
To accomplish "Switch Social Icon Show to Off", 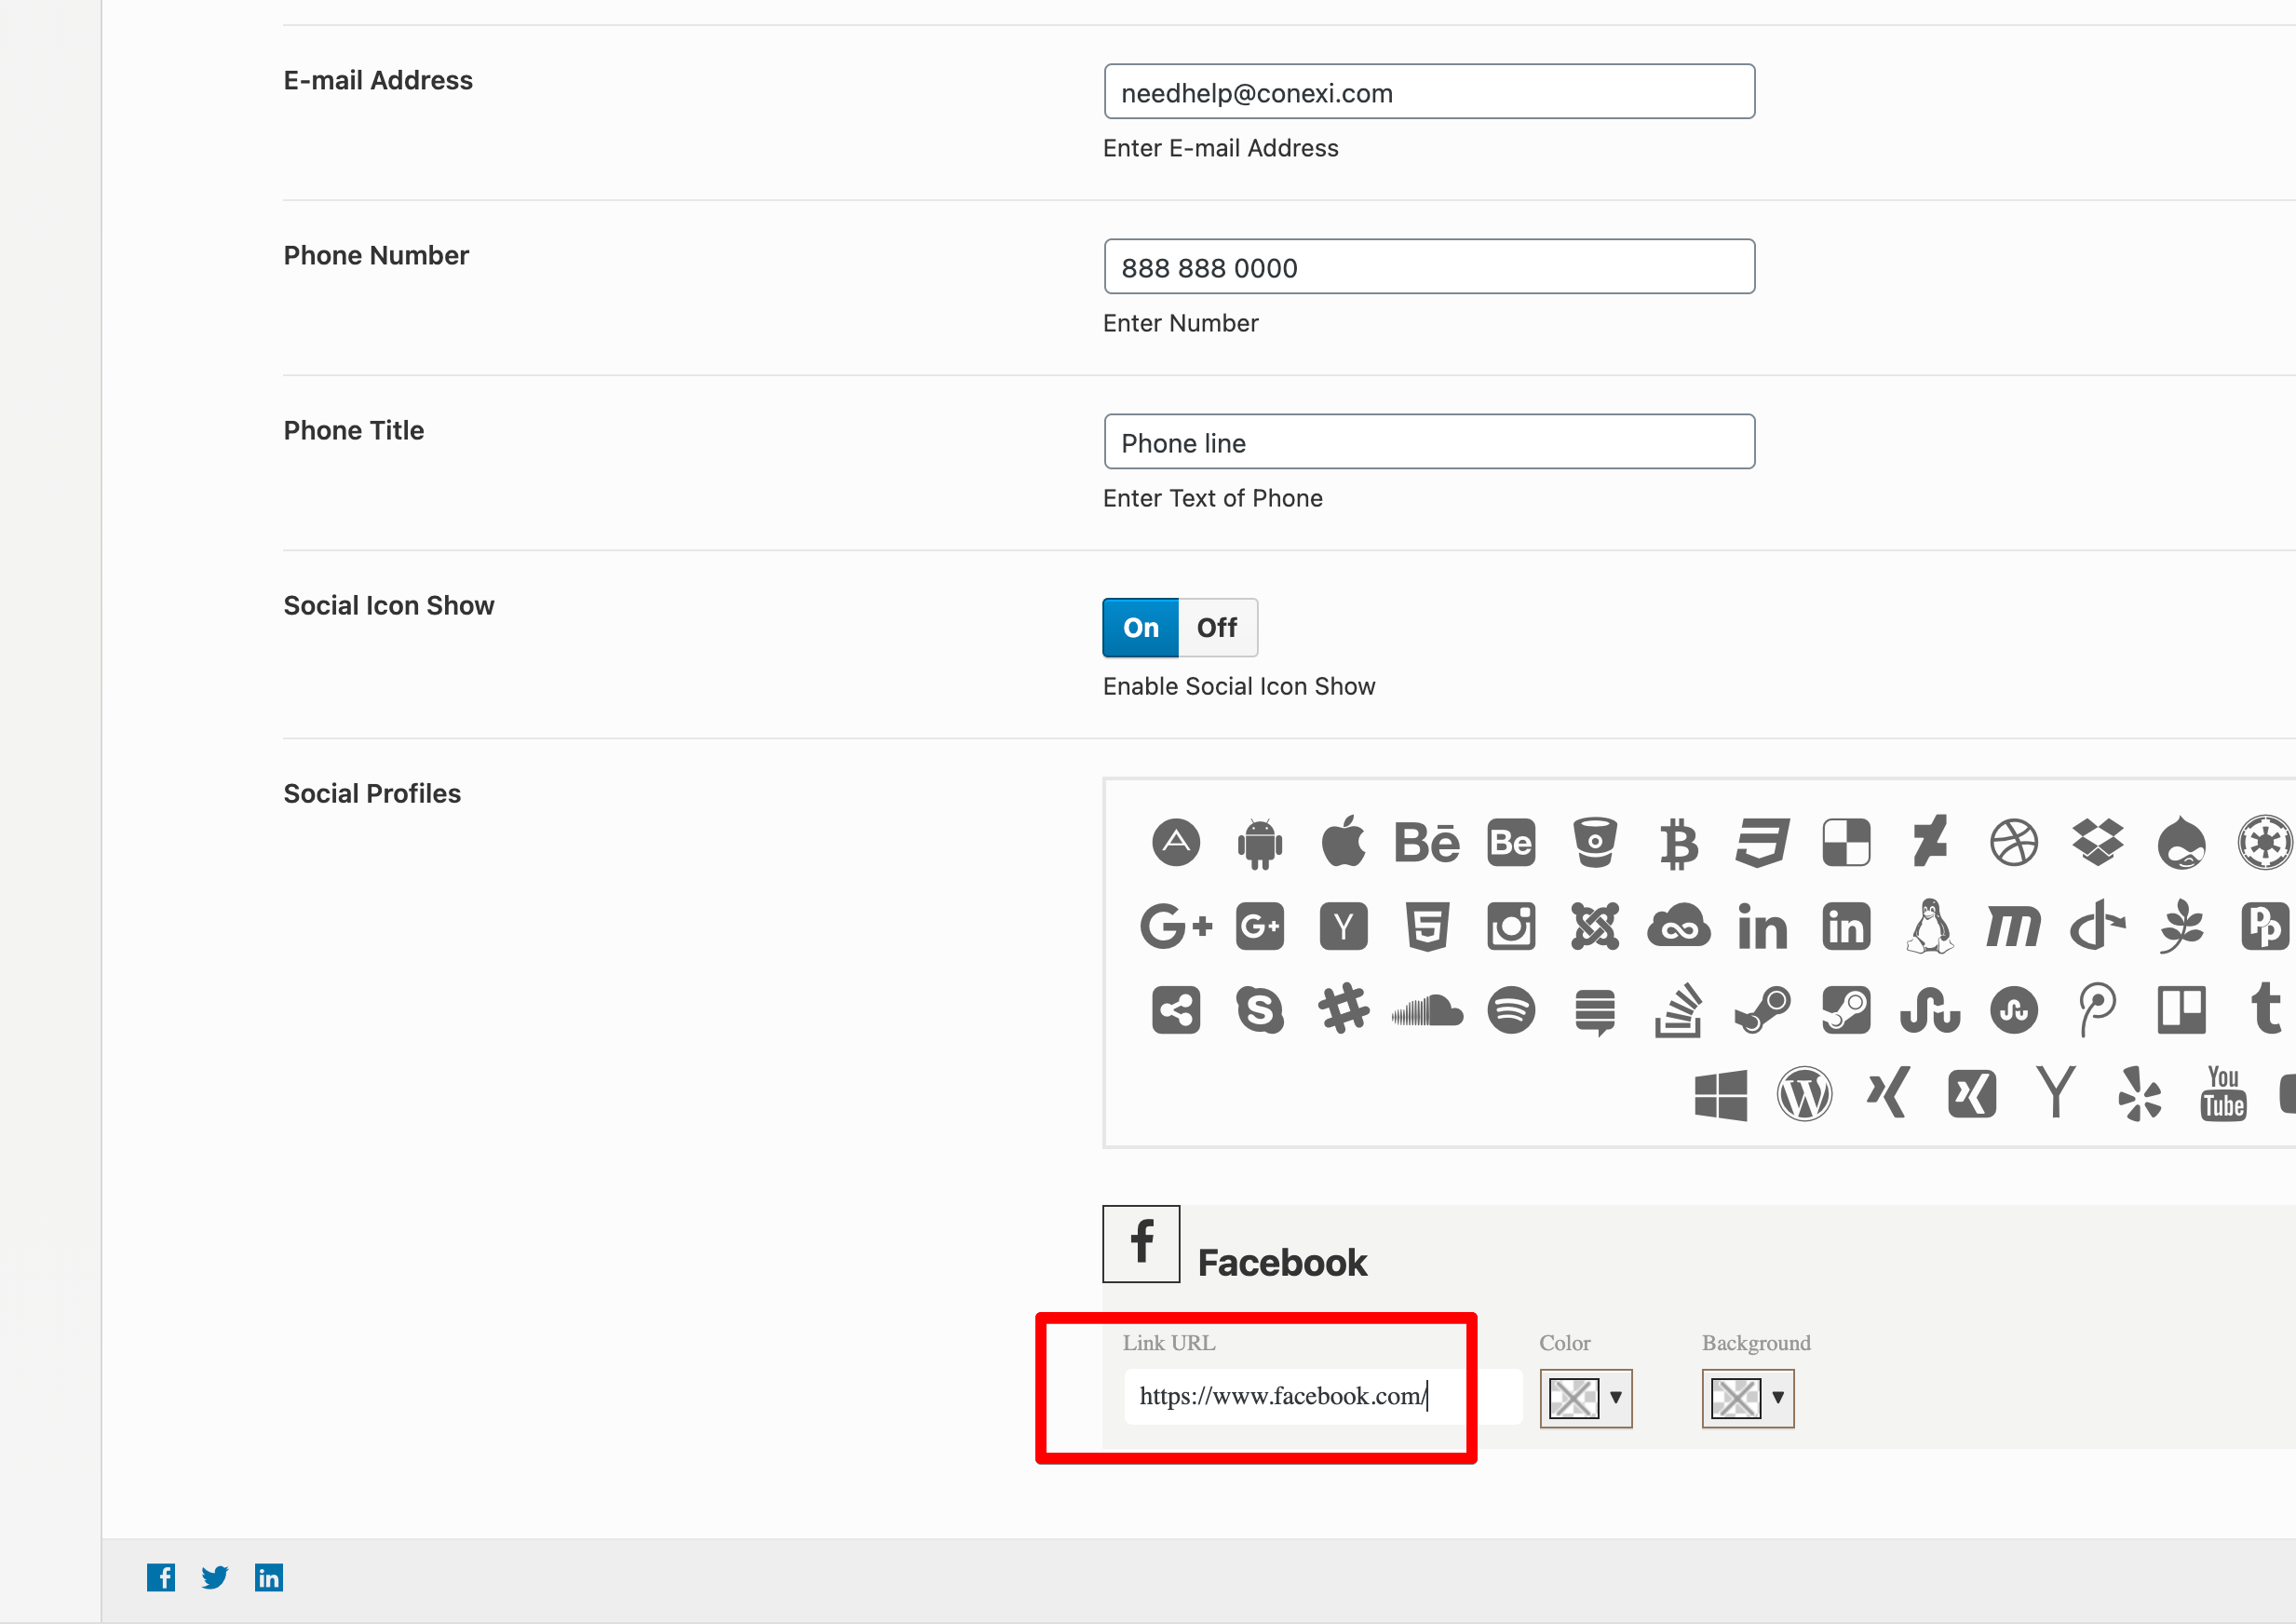I will 1216,628.
